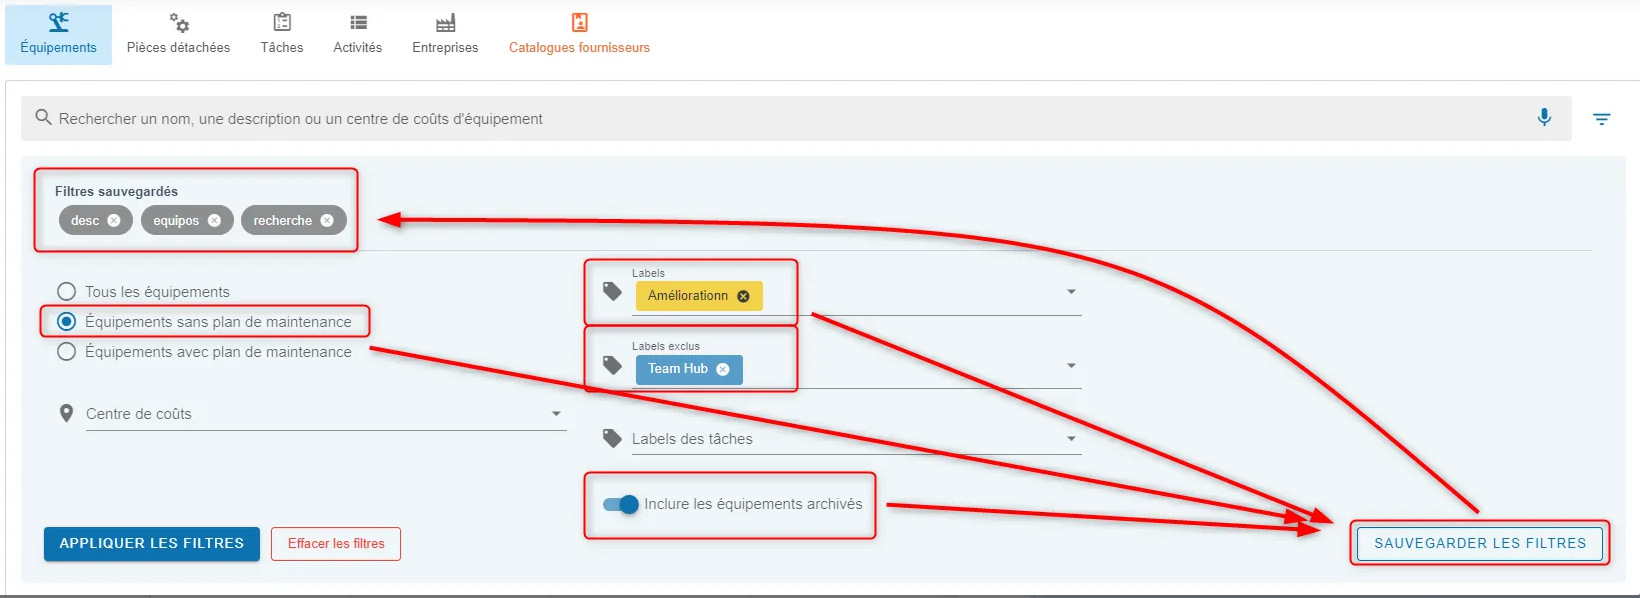
Task: Toggle the filter panel icon
Action: 1601,119
